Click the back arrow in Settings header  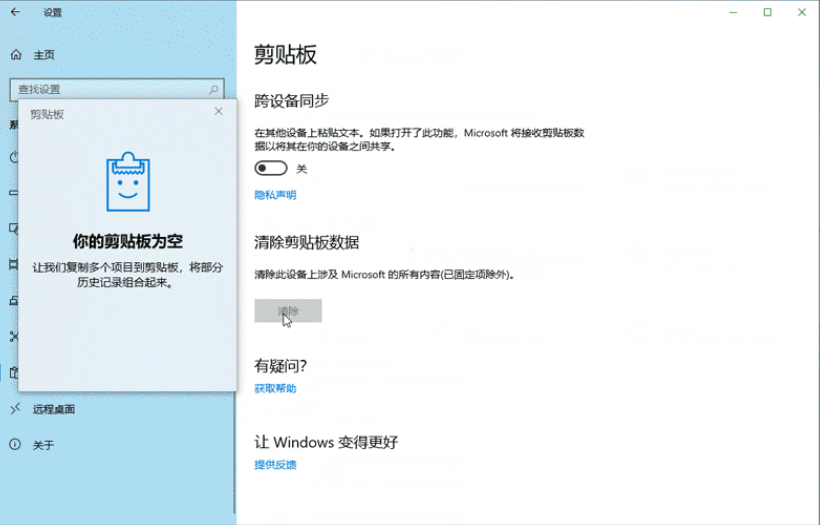click(15, 13)
